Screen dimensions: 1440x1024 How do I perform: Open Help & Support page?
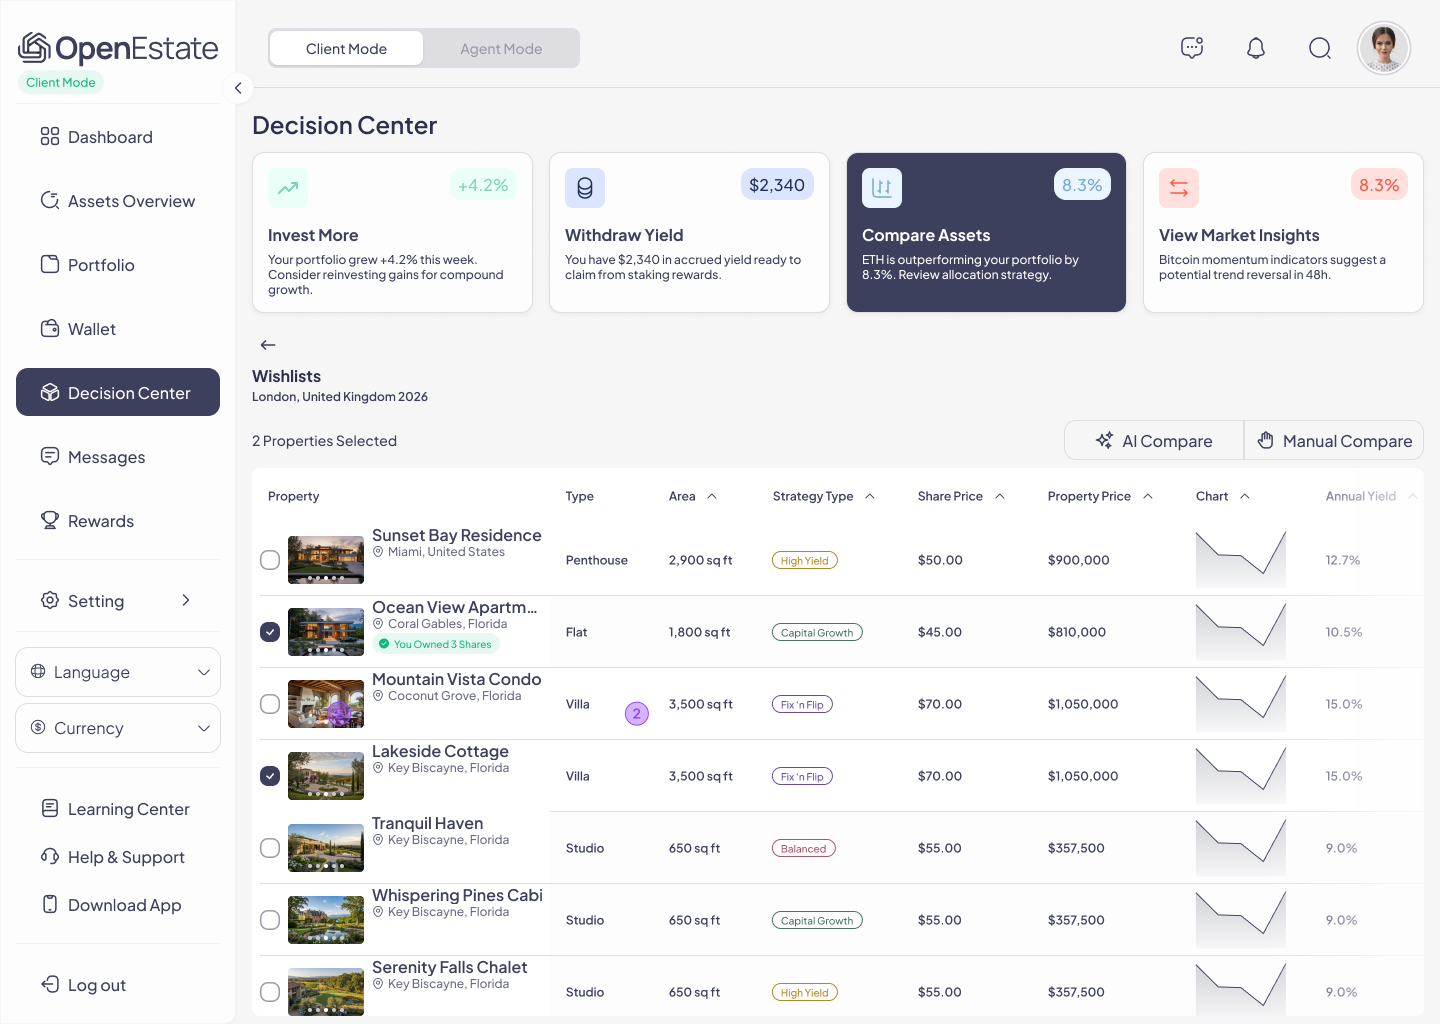point(118,856)
